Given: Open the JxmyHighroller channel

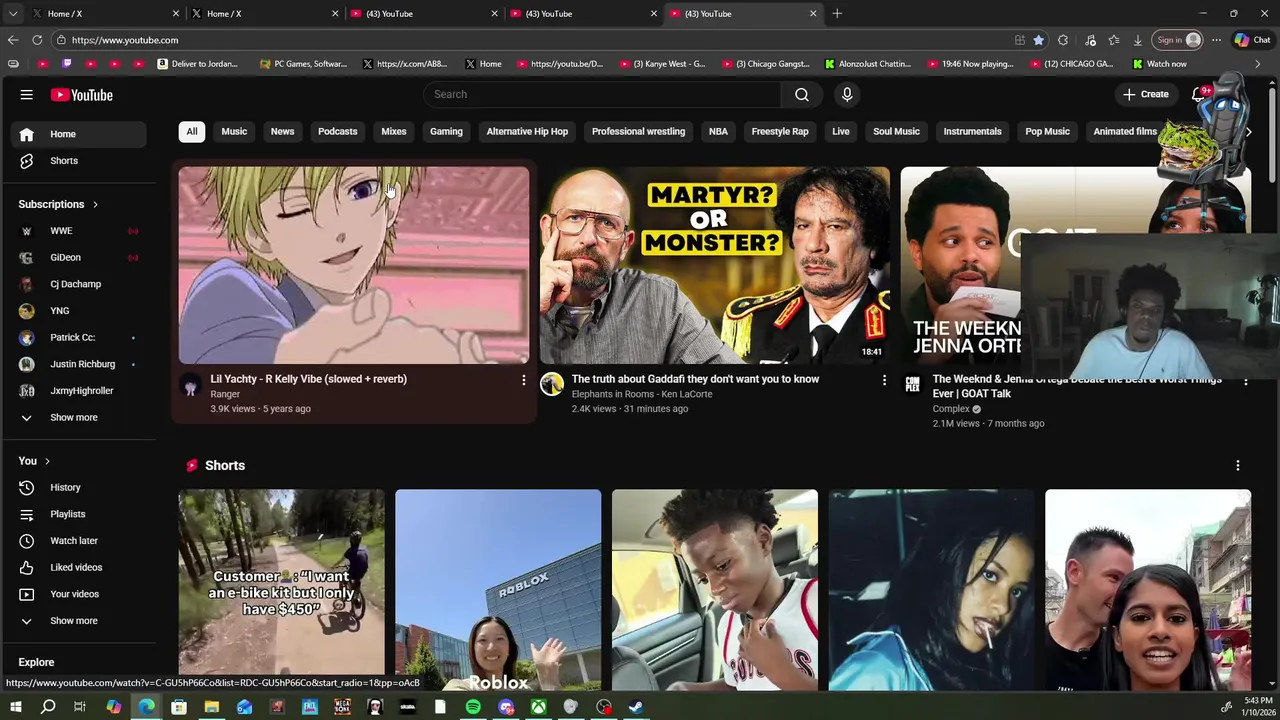Looking at the screenshot, I should (76, 390).
